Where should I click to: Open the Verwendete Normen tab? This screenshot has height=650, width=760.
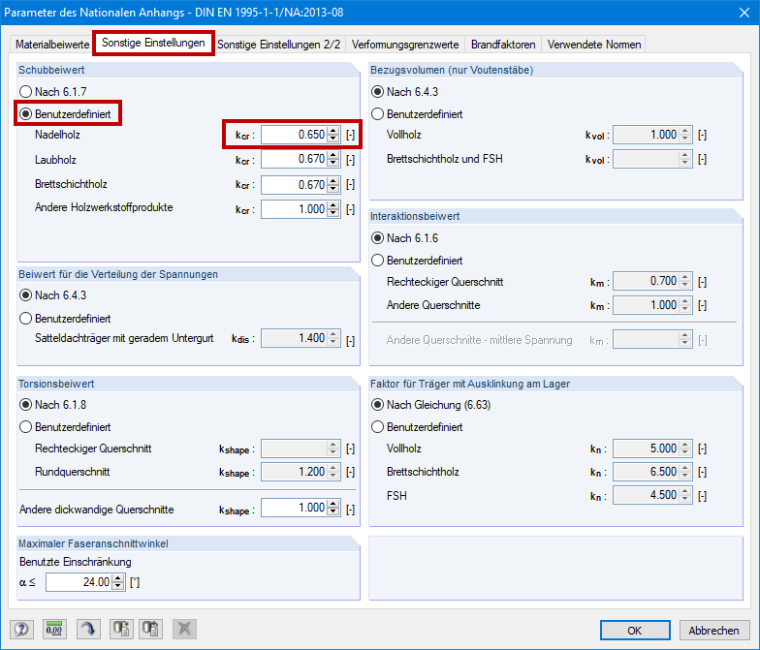click(594, 45)
